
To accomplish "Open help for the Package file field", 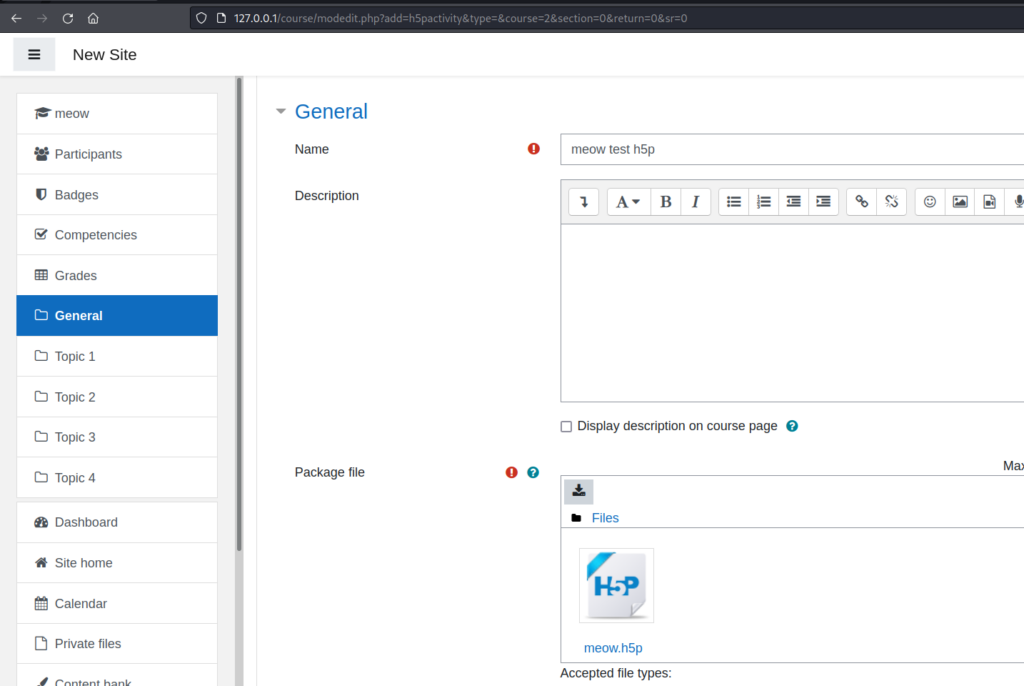I will click(533, 472).
